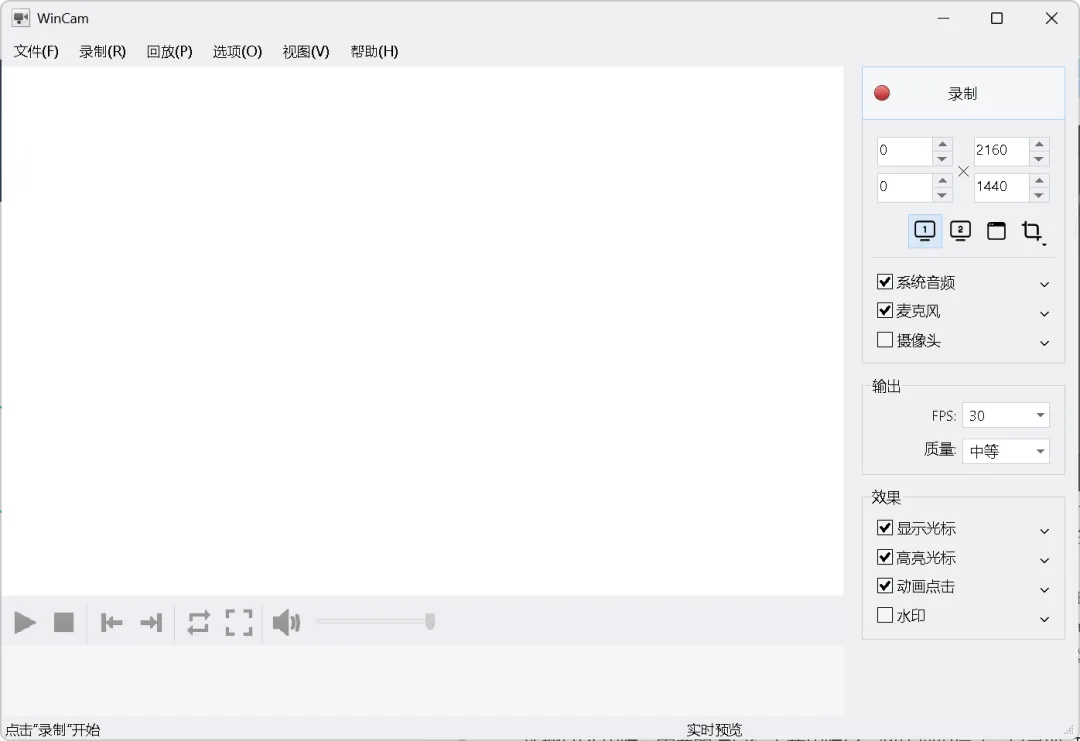Open the 视图(V) menu

point(306,52)
